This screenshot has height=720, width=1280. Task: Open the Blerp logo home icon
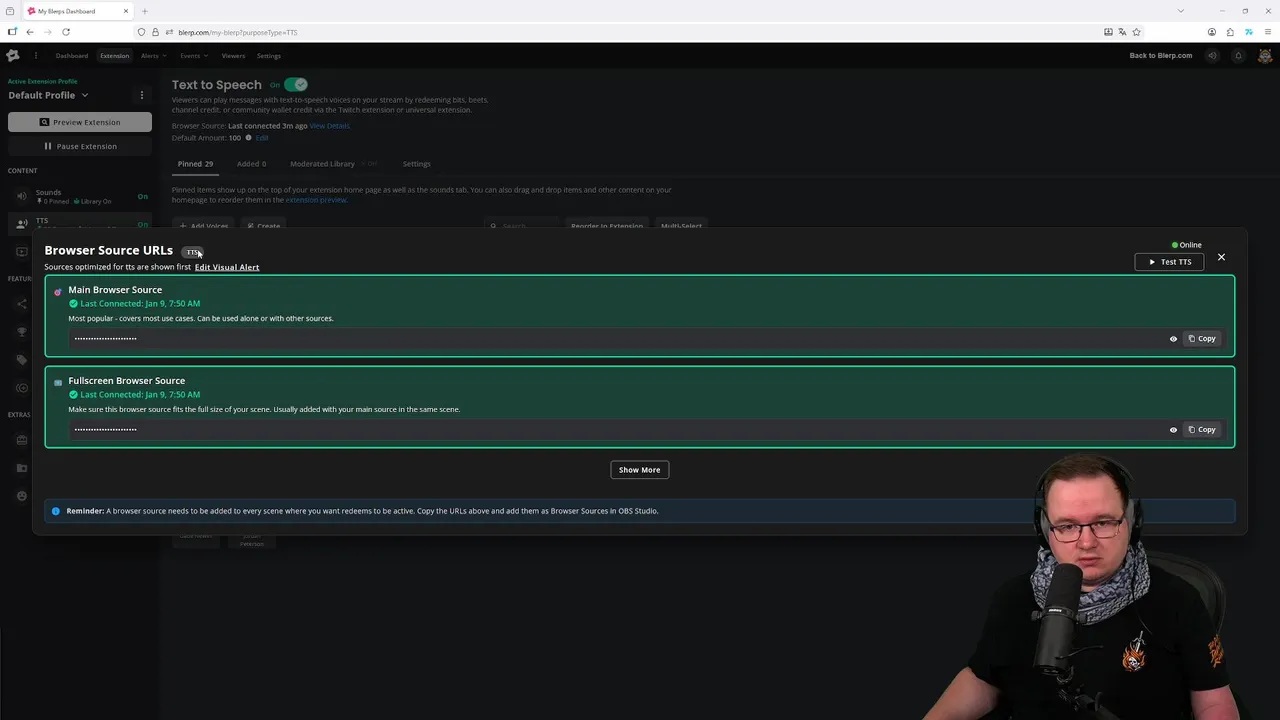point(13,56)
